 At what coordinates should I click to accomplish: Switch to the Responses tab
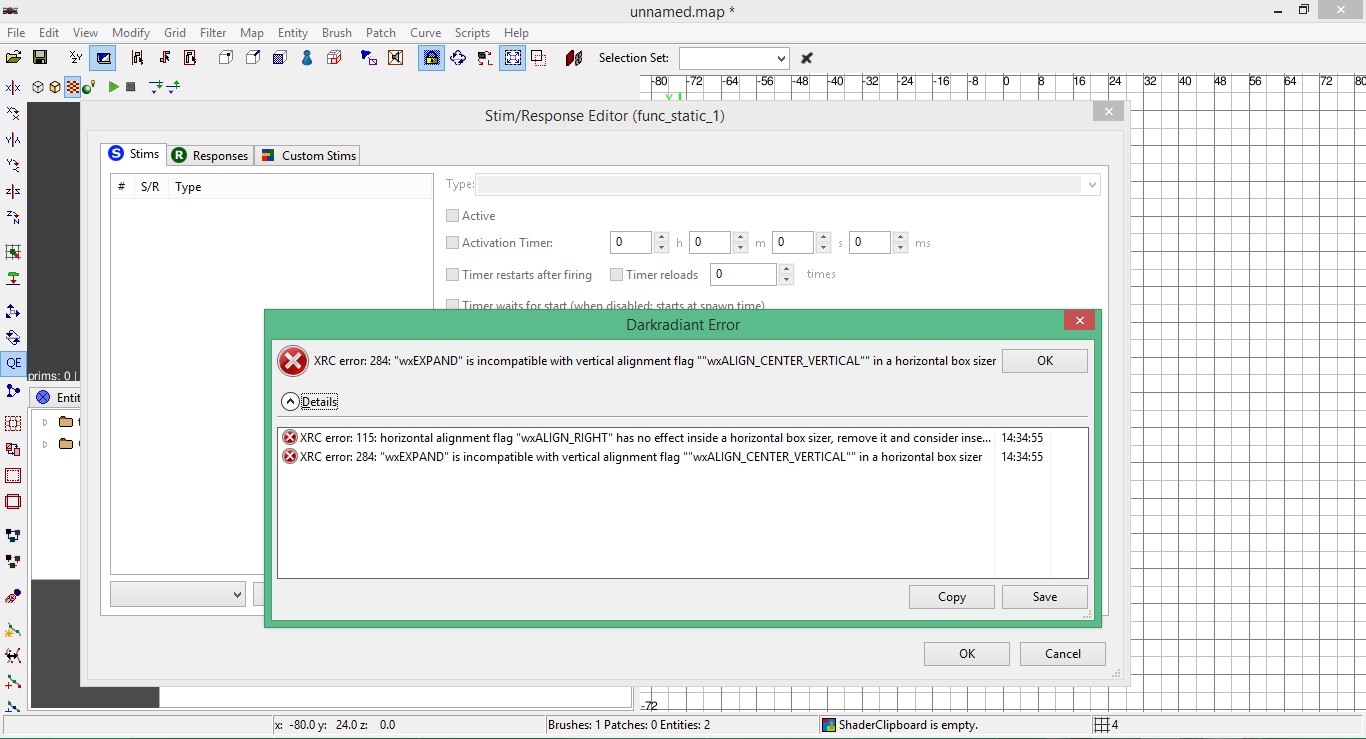[x=210, y=155]
